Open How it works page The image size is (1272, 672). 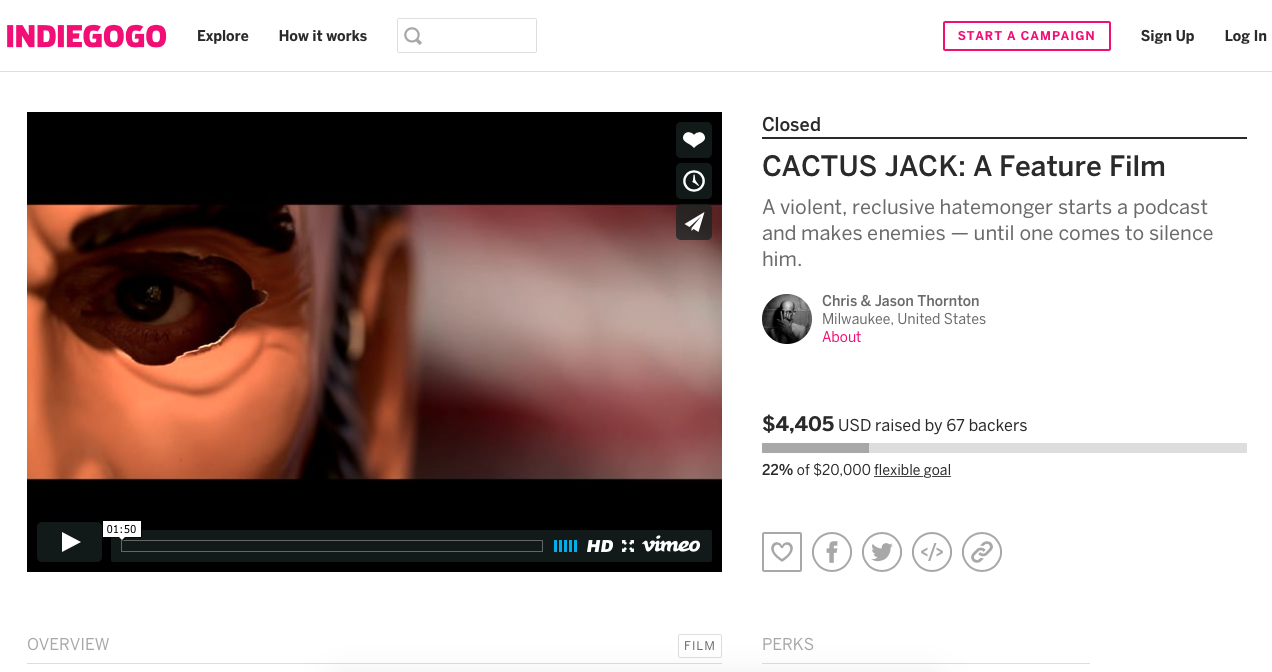point(322,36)
